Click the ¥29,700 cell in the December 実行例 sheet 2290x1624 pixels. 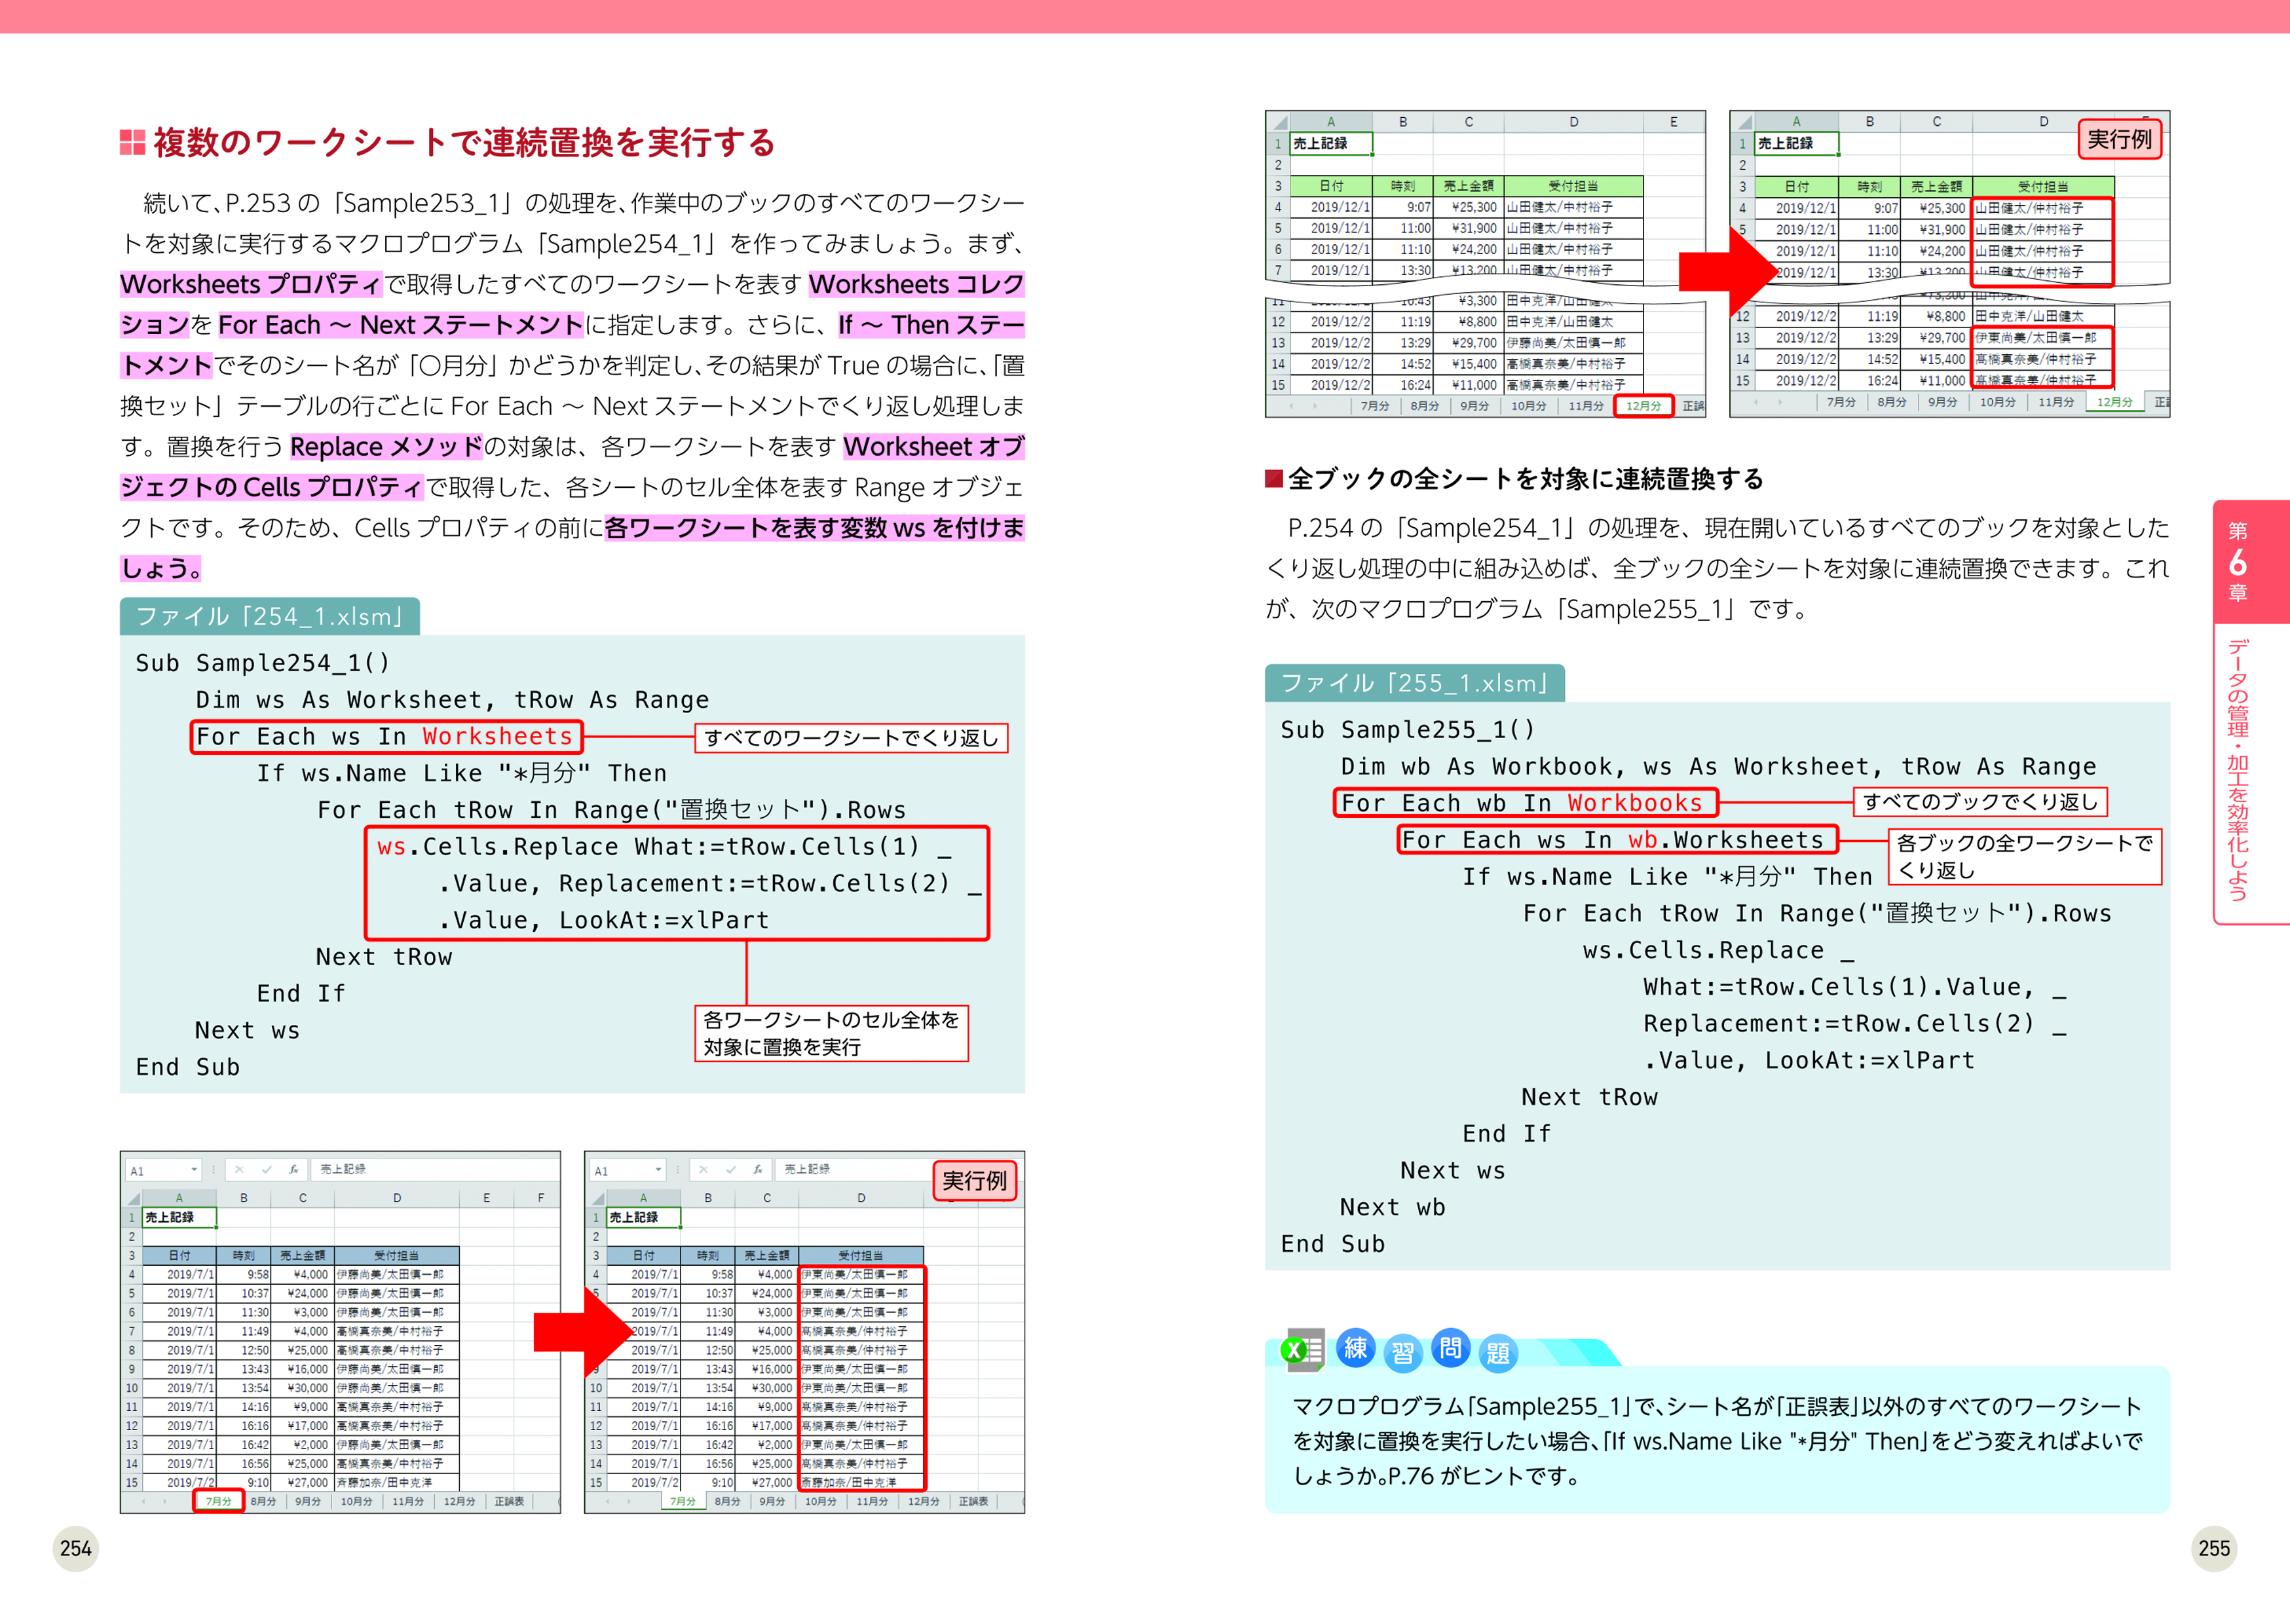pyautogui.click(x=1936, y=338)
